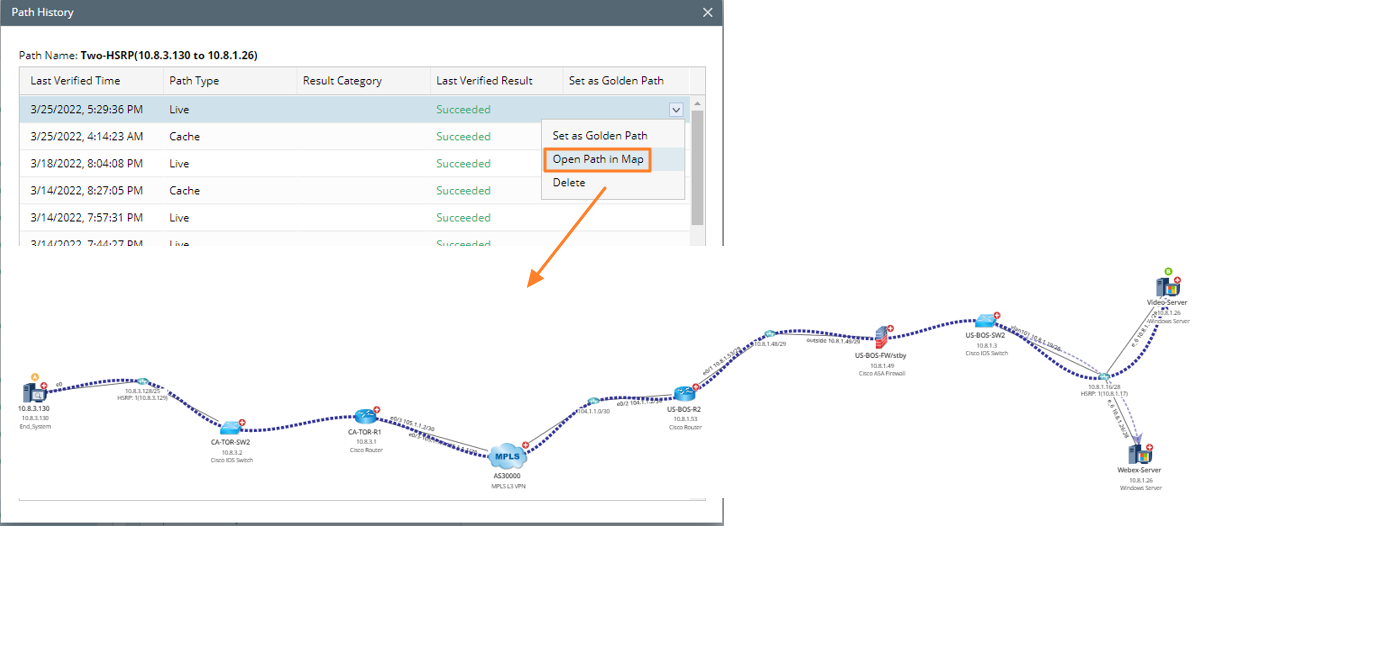
Task: Select Delete from the context menu
Action: (568, 183)
